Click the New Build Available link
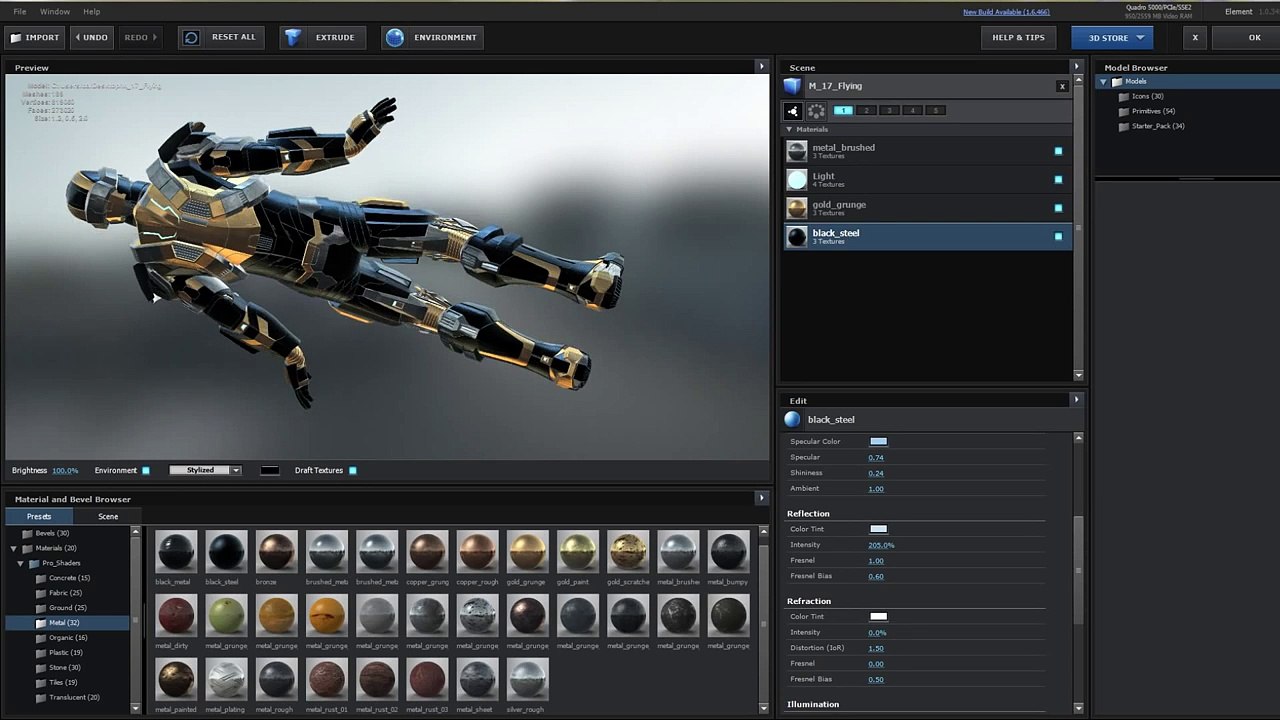The height and width of the screenshot is (720, 1280). point(1006,12)
